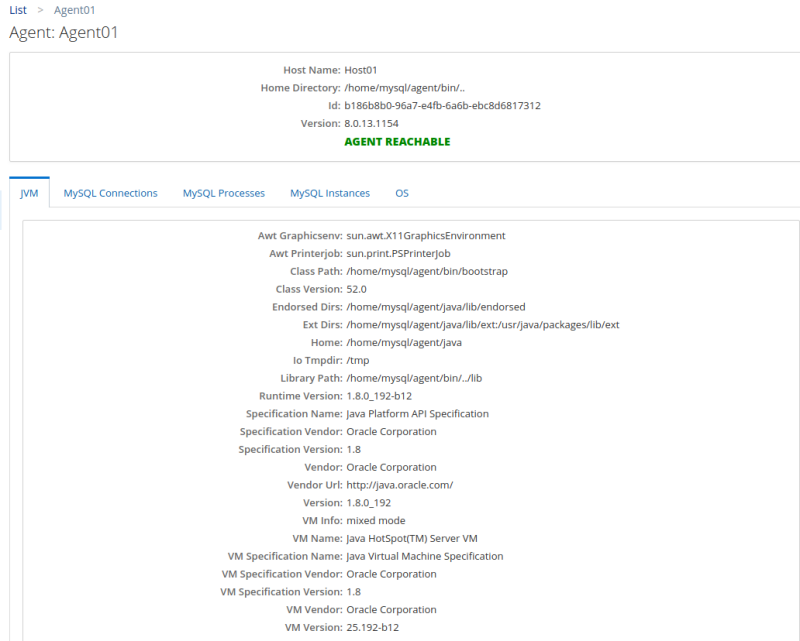Click the sun.print.PSPrinterJob value

click(x=398, y=254)
